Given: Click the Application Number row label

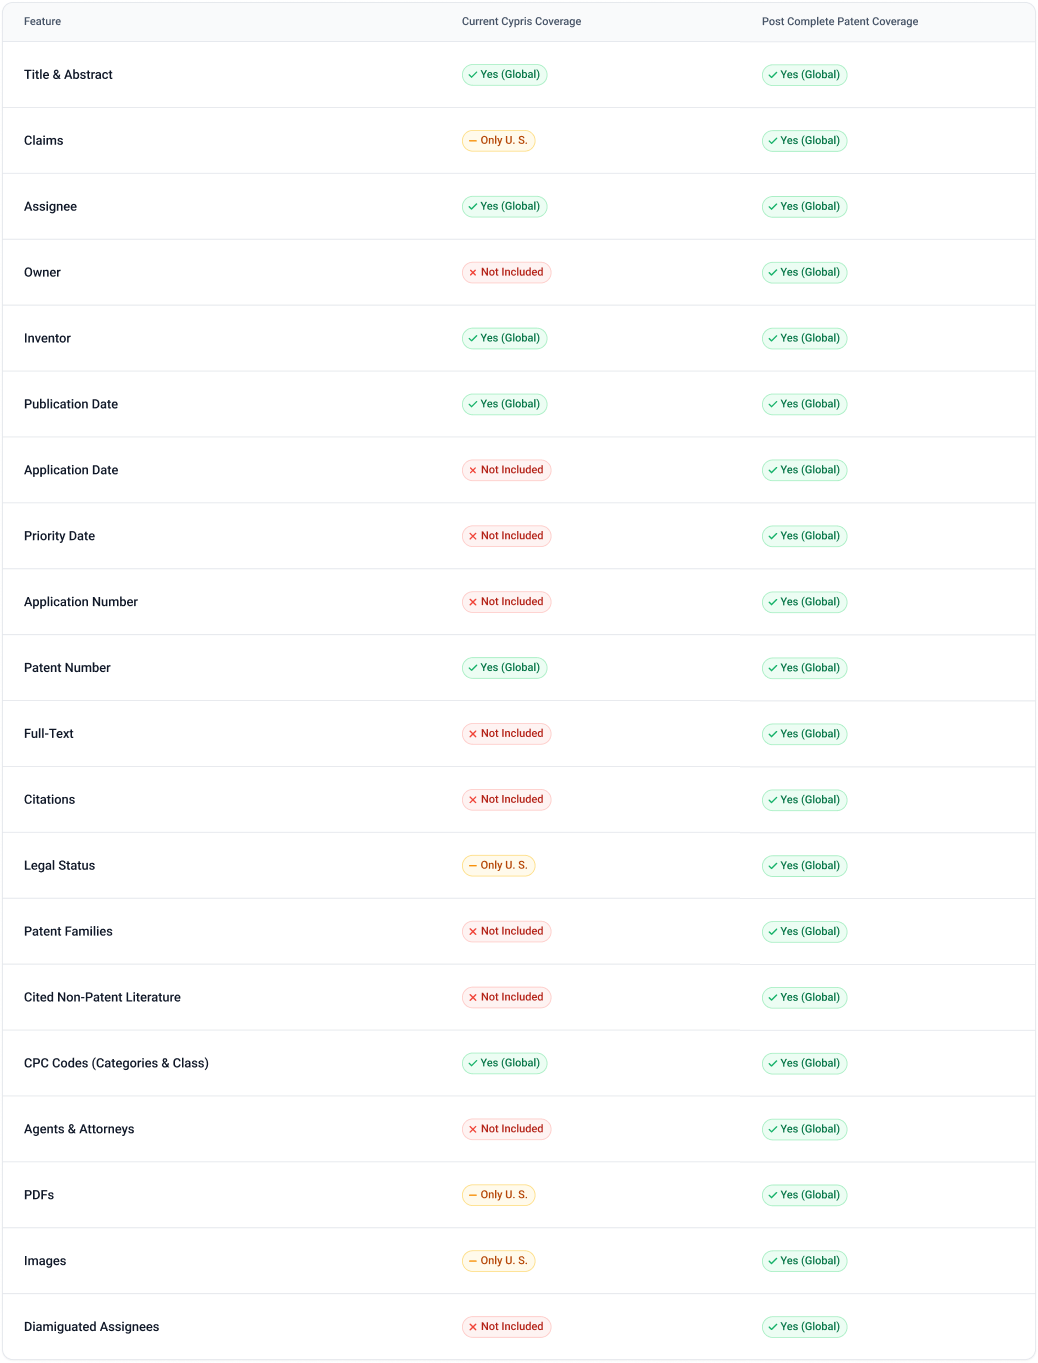Looking at the screenshot, I should point(81,602).
